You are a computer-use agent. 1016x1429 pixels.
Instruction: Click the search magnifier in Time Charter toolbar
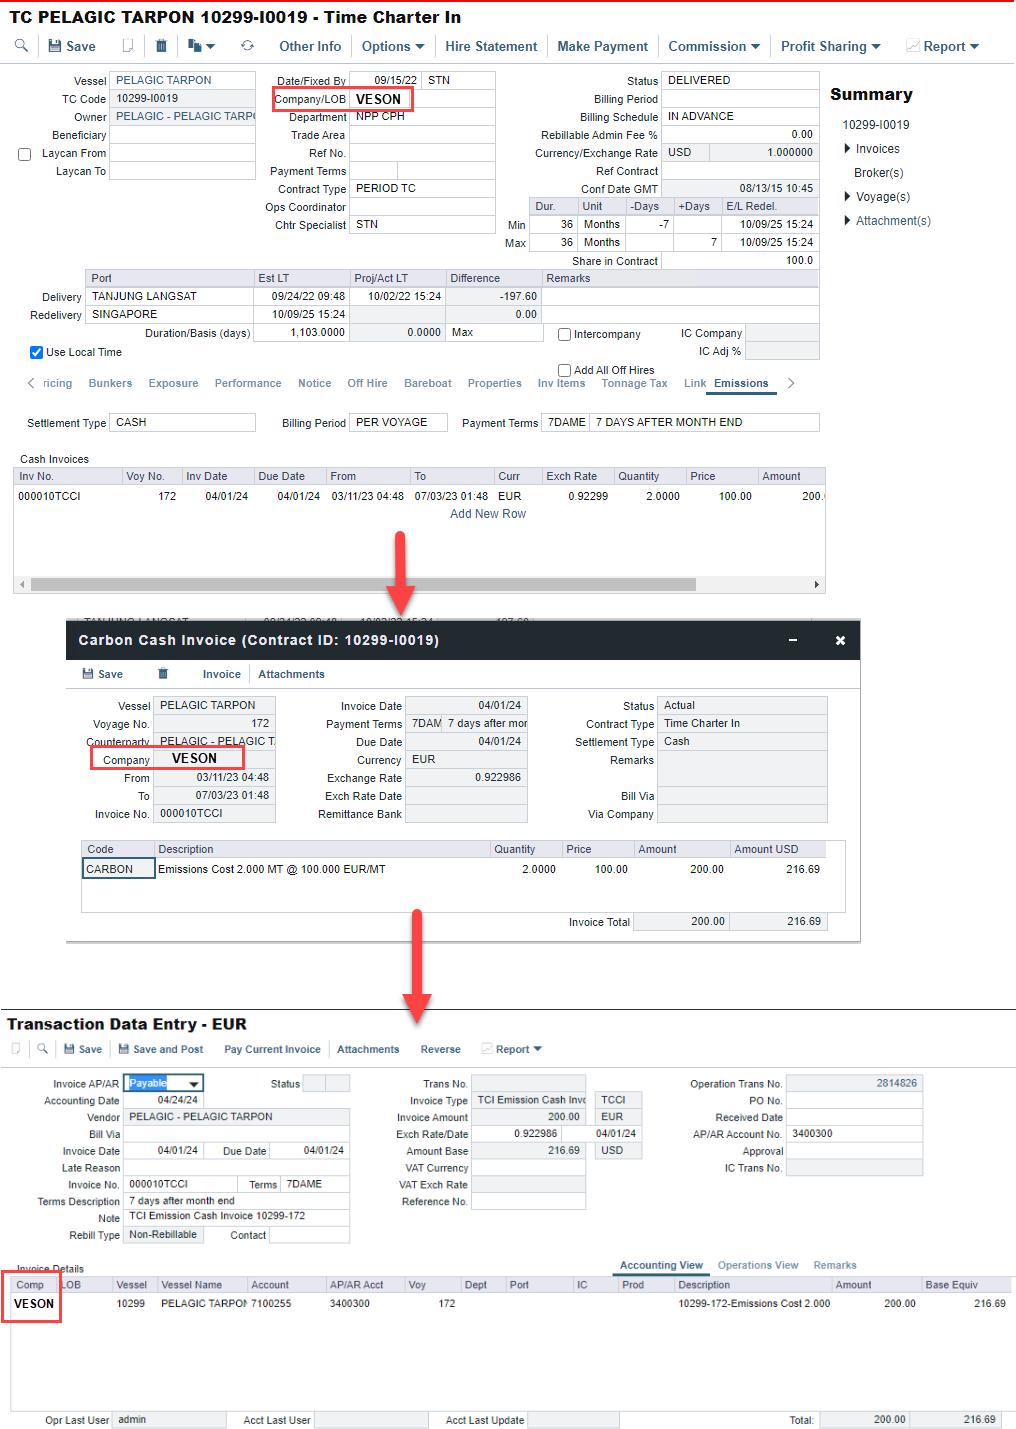[21, 46]
